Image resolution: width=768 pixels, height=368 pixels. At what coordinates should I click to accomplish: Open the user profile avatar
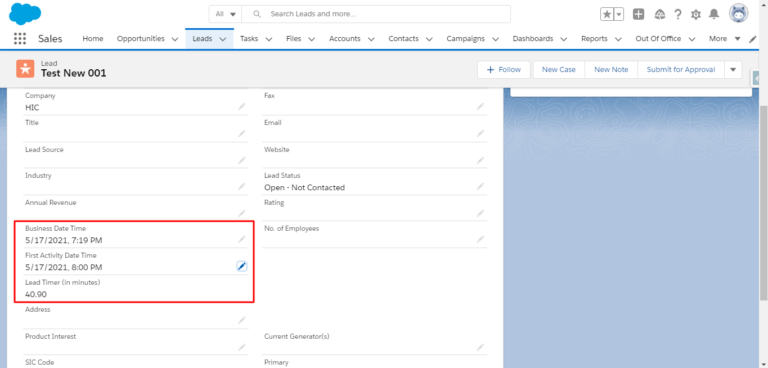[x=738, y=14]
